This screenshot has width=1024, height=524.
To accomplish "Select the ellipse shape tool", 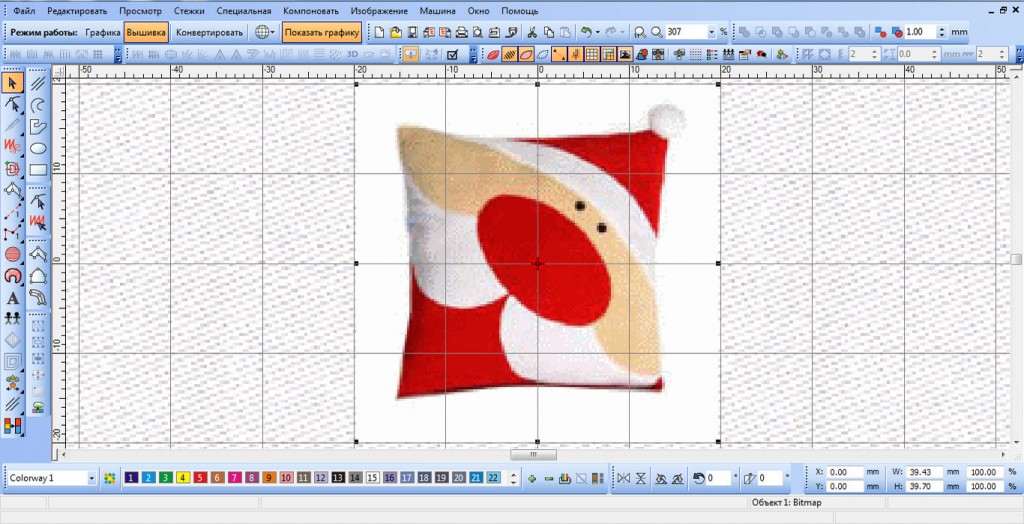I will click(38, 148).
